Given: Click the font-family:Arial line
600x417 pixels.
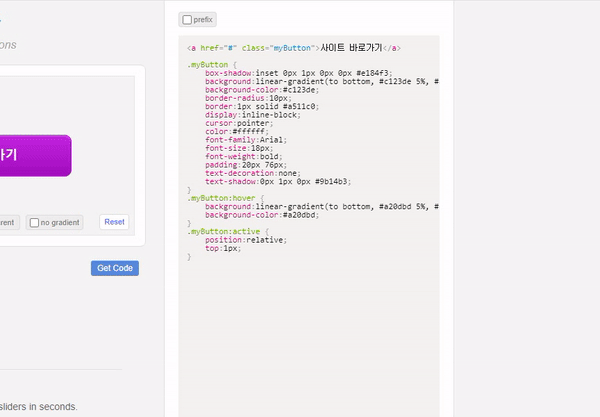Looking at the screenshot, I should pyautogui.click(x=246, y=140).
